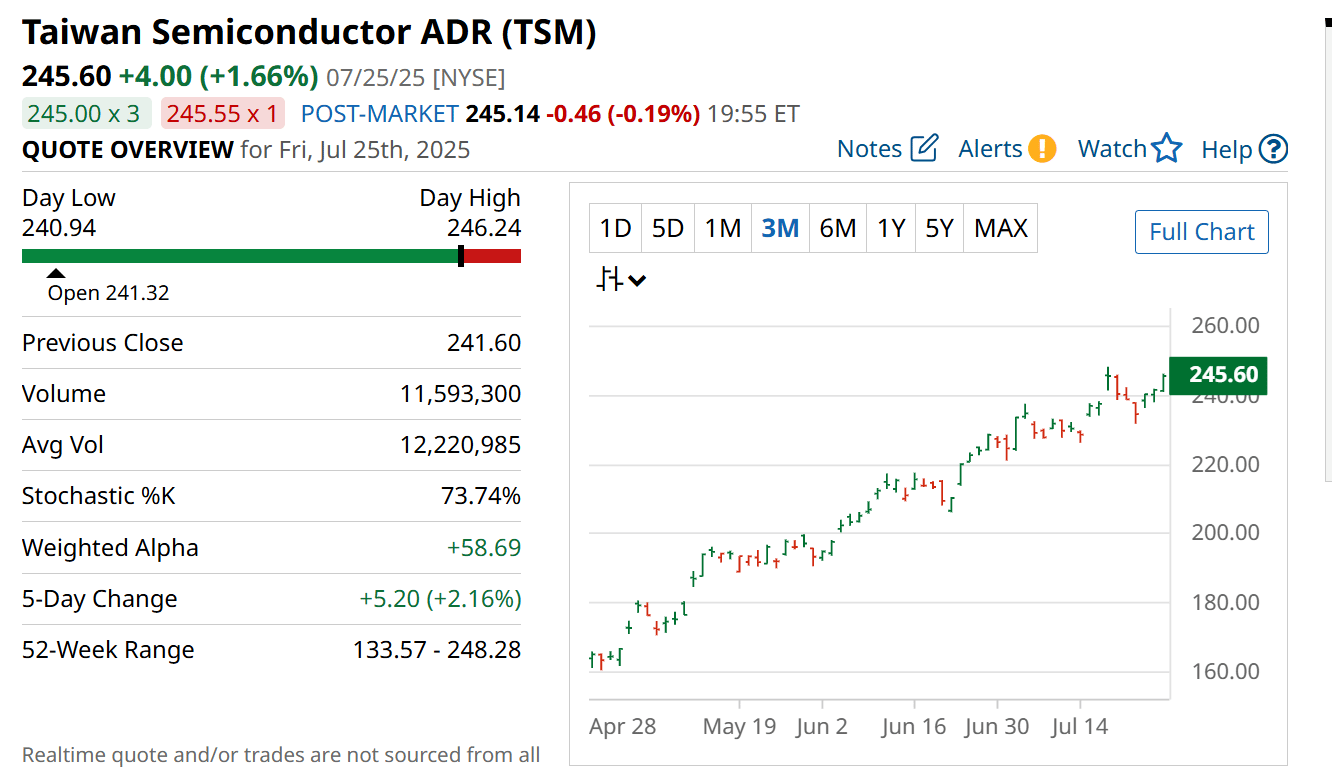This screenshot has width=1332, height=776.
Task: Select the 1Y chart period
Action: coord(891,229)
